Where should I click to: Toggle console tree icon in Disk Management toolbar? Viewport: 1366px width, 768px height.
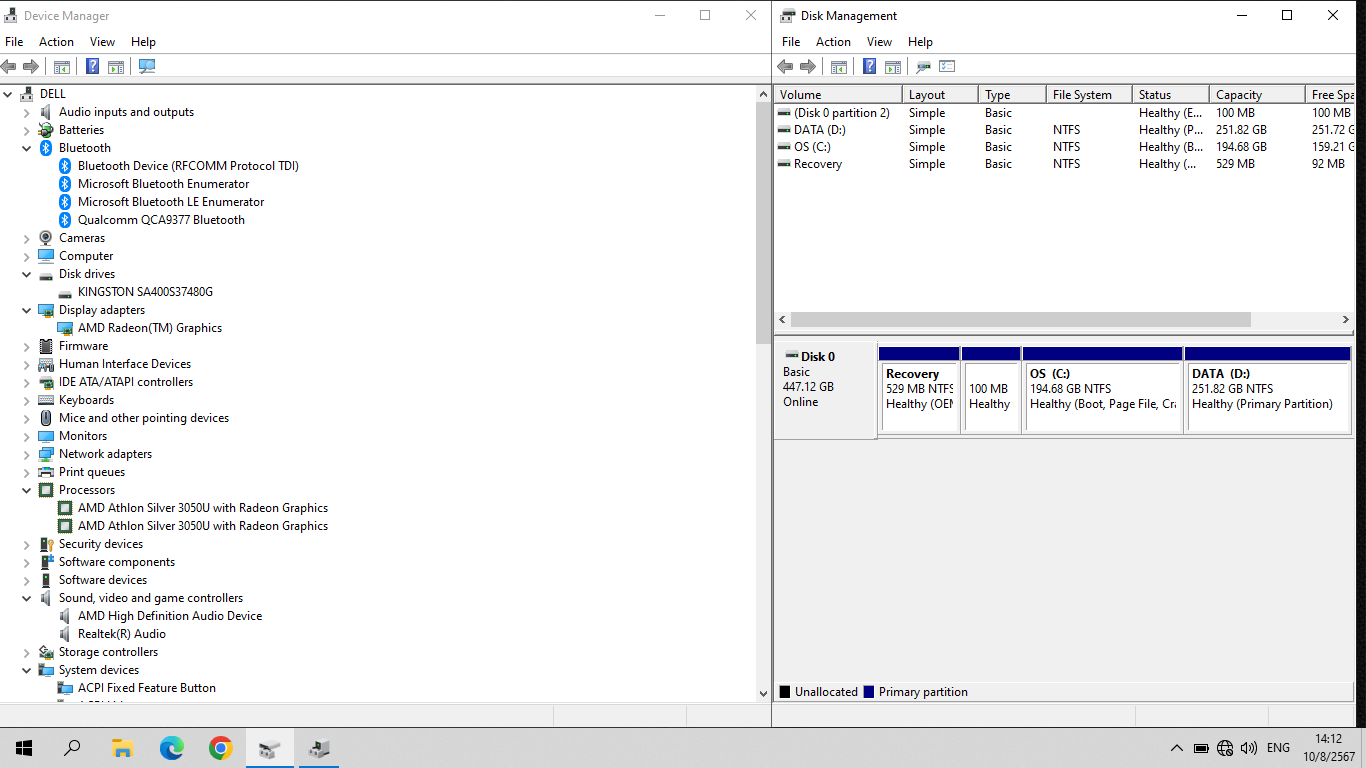(839, 67)
